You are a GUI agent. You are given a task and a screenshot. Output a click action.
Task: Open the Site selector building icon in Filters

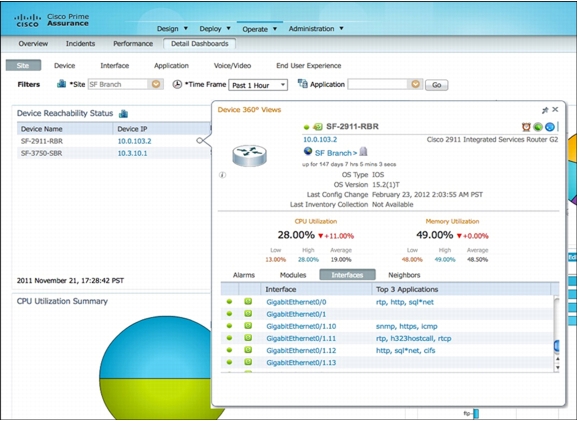(62, 84)
